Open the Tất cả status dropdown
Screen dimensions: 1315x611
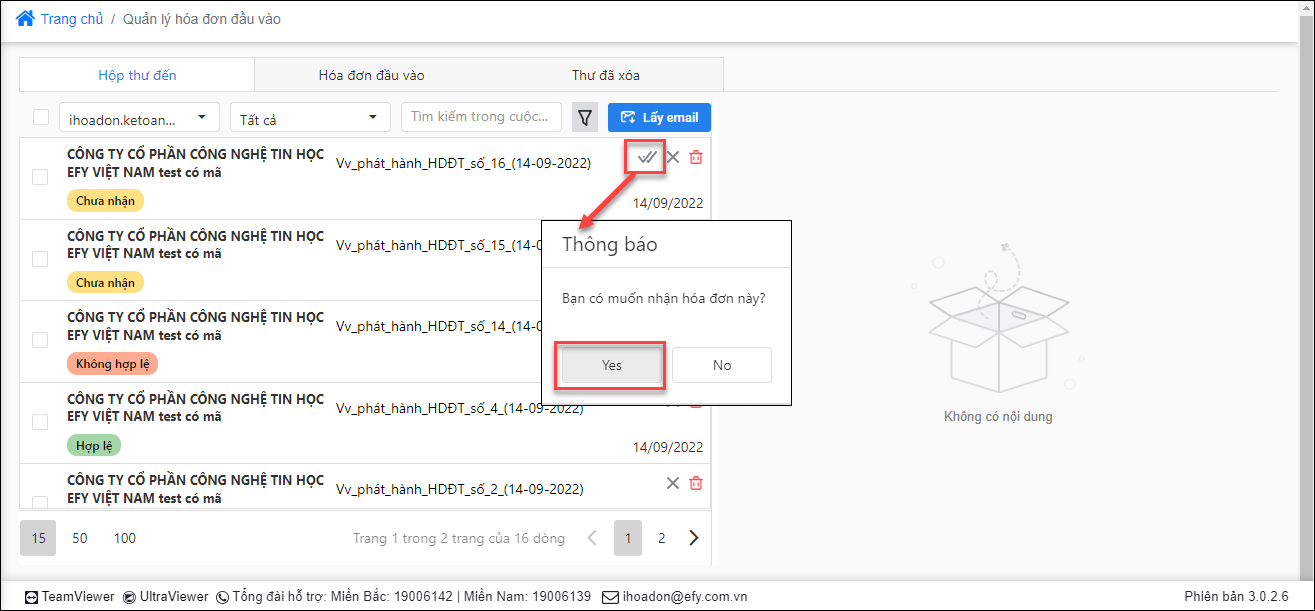310,118
